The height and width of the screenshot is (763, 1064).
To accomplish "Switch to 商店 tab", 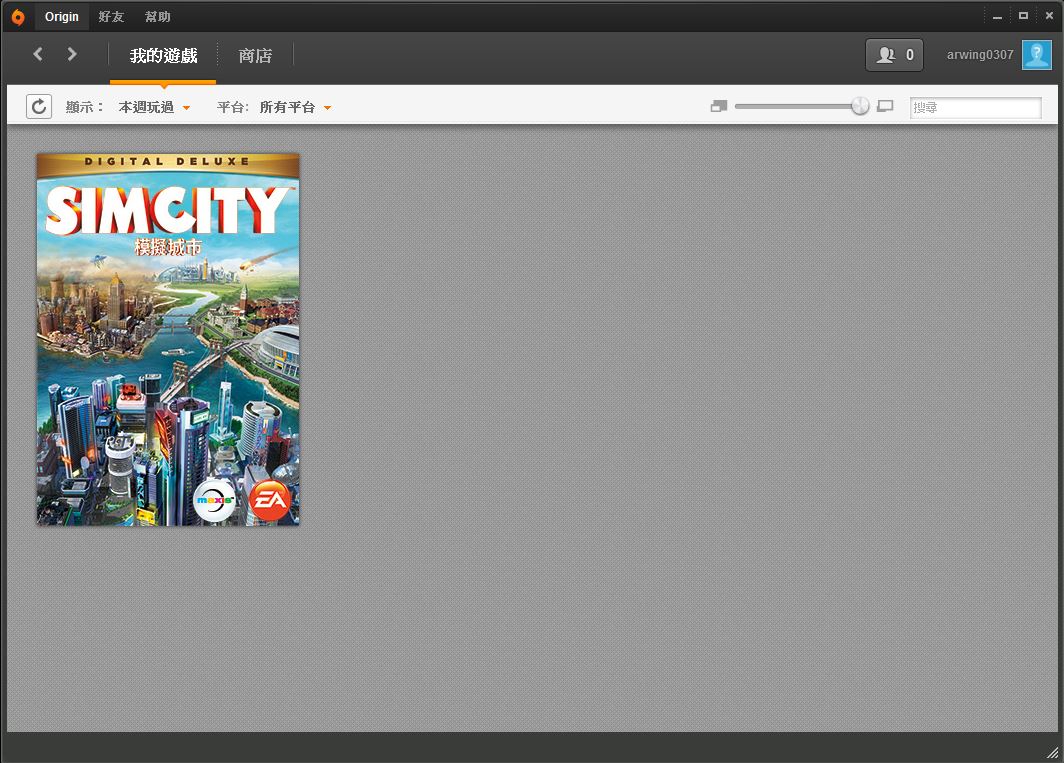I will (x=255, y=56).
